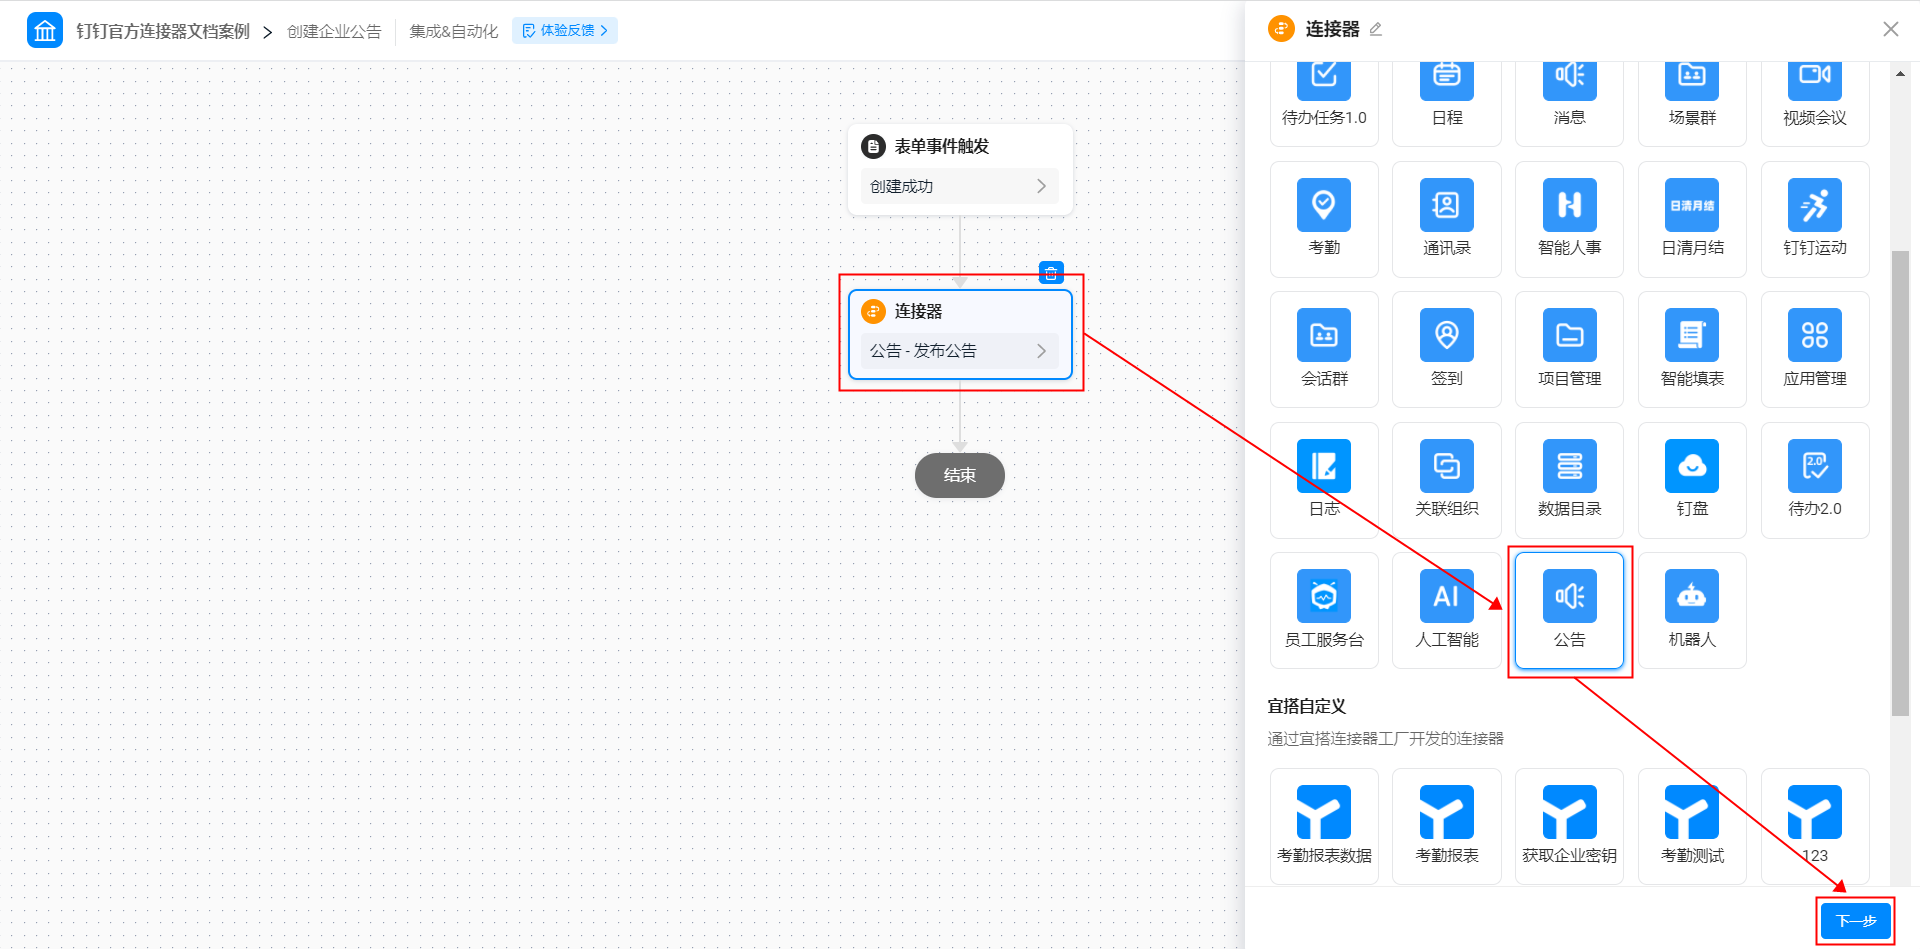Click the 创建企业公告 page title
Screen dimensions: 1920x949
334,31
